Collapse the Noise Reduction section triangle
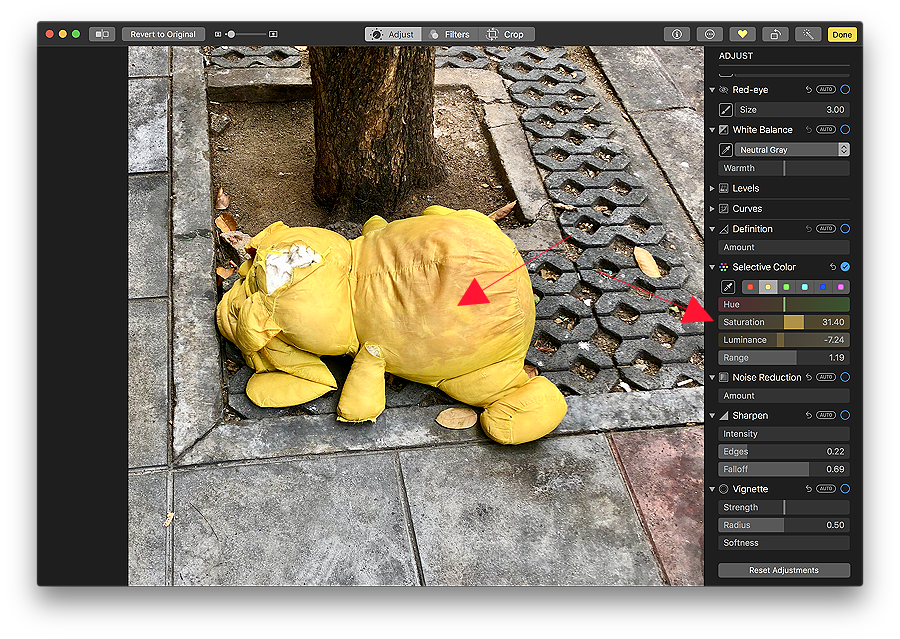This screenshot has width=900, height=639. pyautogui.click(x=712, y=378)
